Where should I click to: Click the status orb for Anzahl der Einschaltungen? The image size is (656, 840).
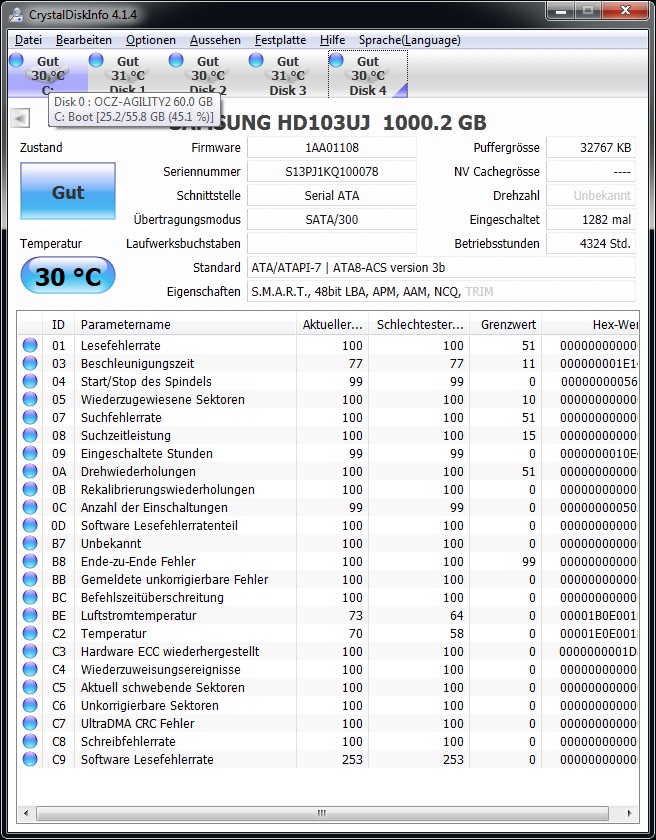30,507
